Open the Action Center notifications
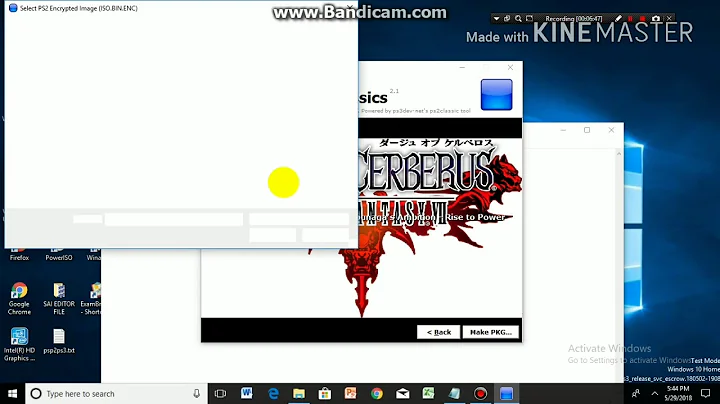Image resolution: width=720 pixels, height=404 pixels. pyautogui.click(x=706, y=393)
